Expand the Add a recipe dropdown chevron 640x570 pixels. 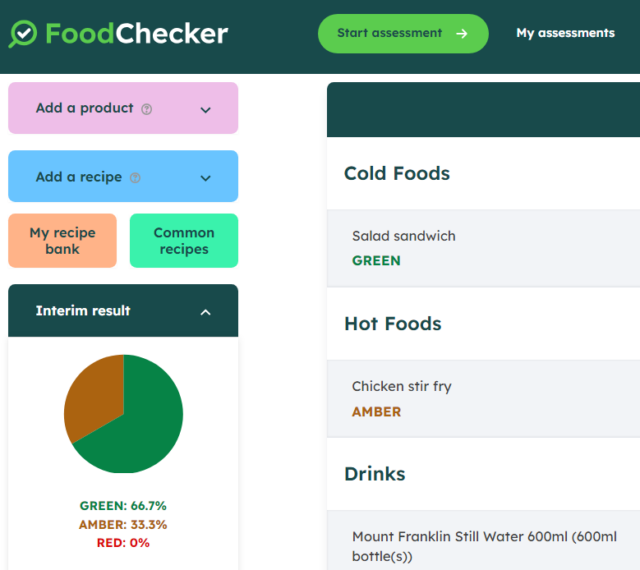[x=205, y=178]
